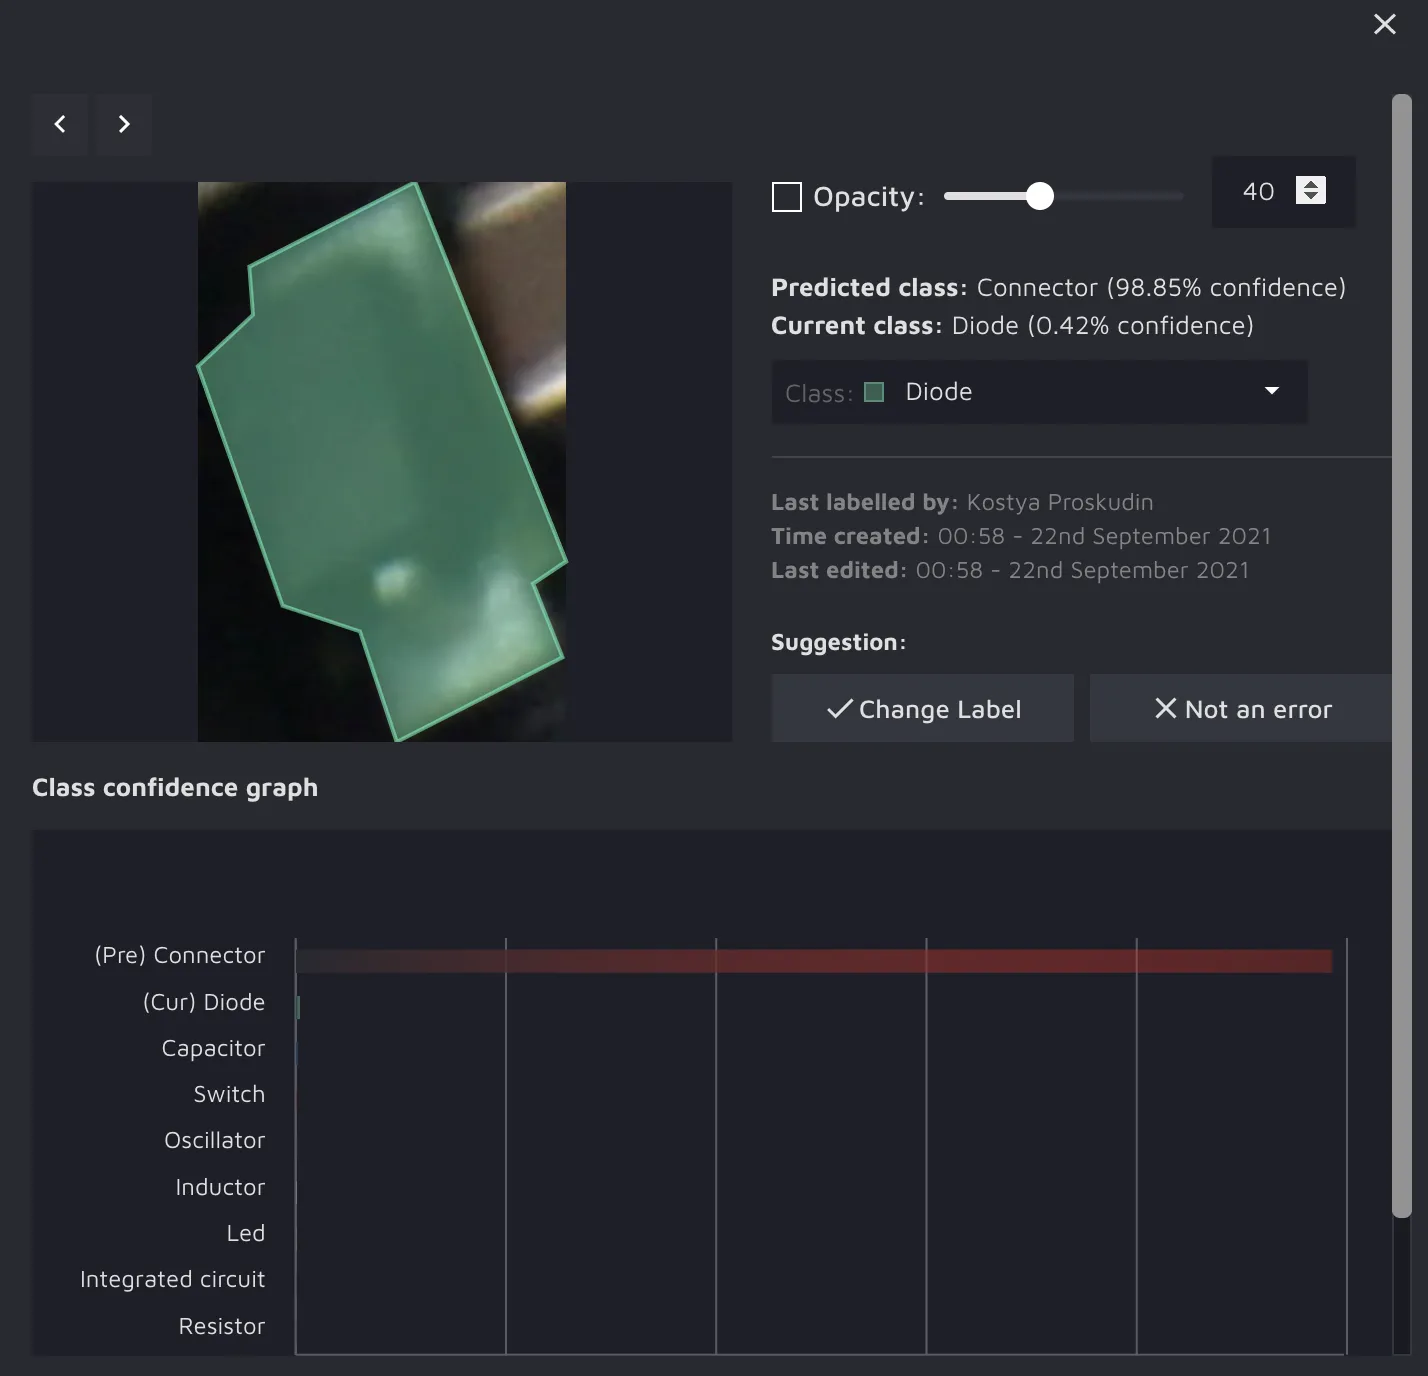Go to the previous annotation arrow
This screenshot has height=1376, width=1428.
(60, 124)
